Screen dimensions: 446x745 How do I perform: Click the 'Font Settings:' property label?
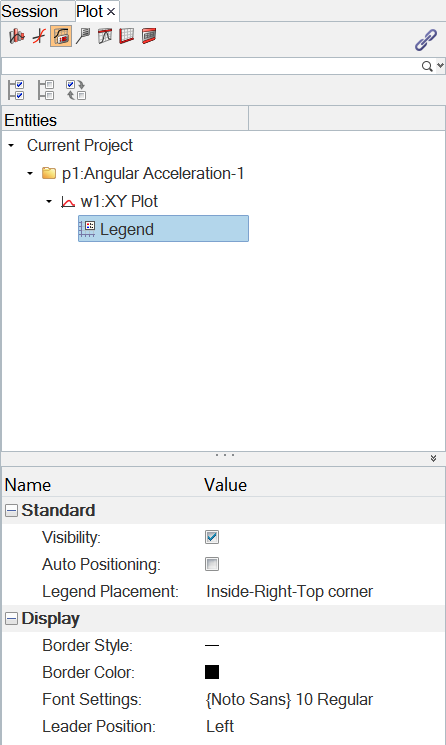point(92,699)
